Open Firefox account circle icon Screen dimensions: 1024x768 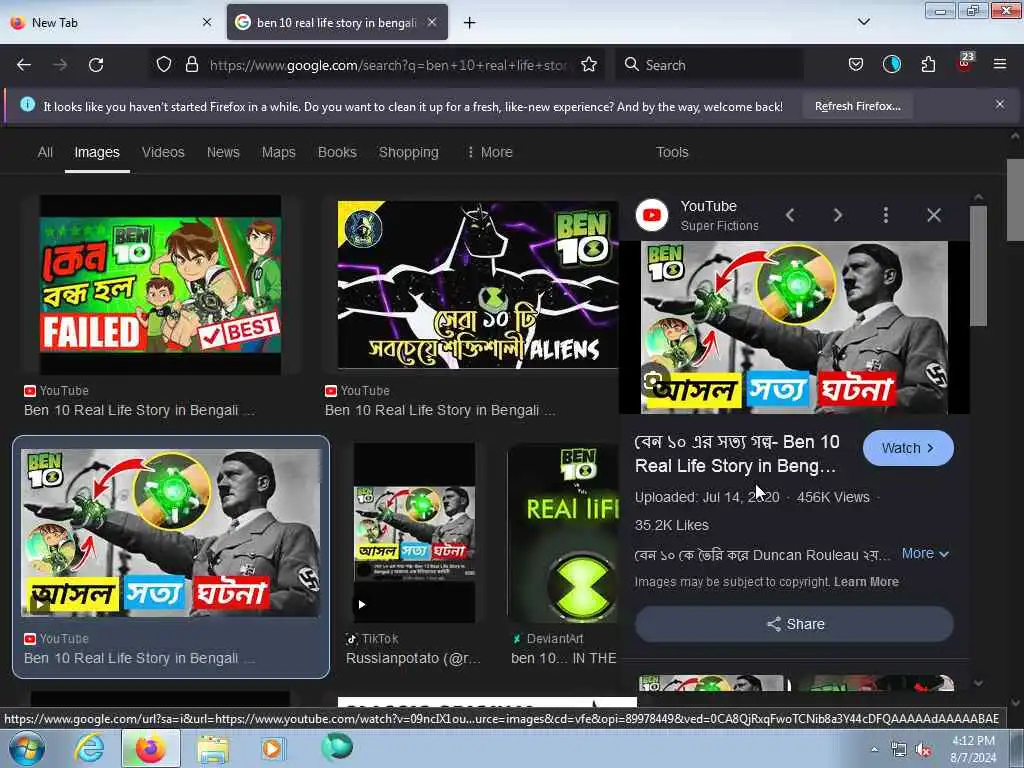(891, 65)
